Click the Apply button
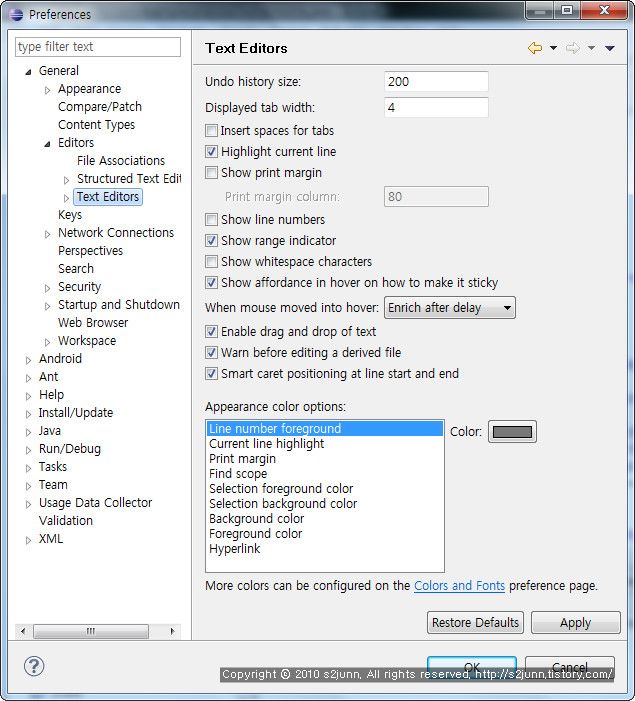The image size is (635, 701). [x=576, y=622]
